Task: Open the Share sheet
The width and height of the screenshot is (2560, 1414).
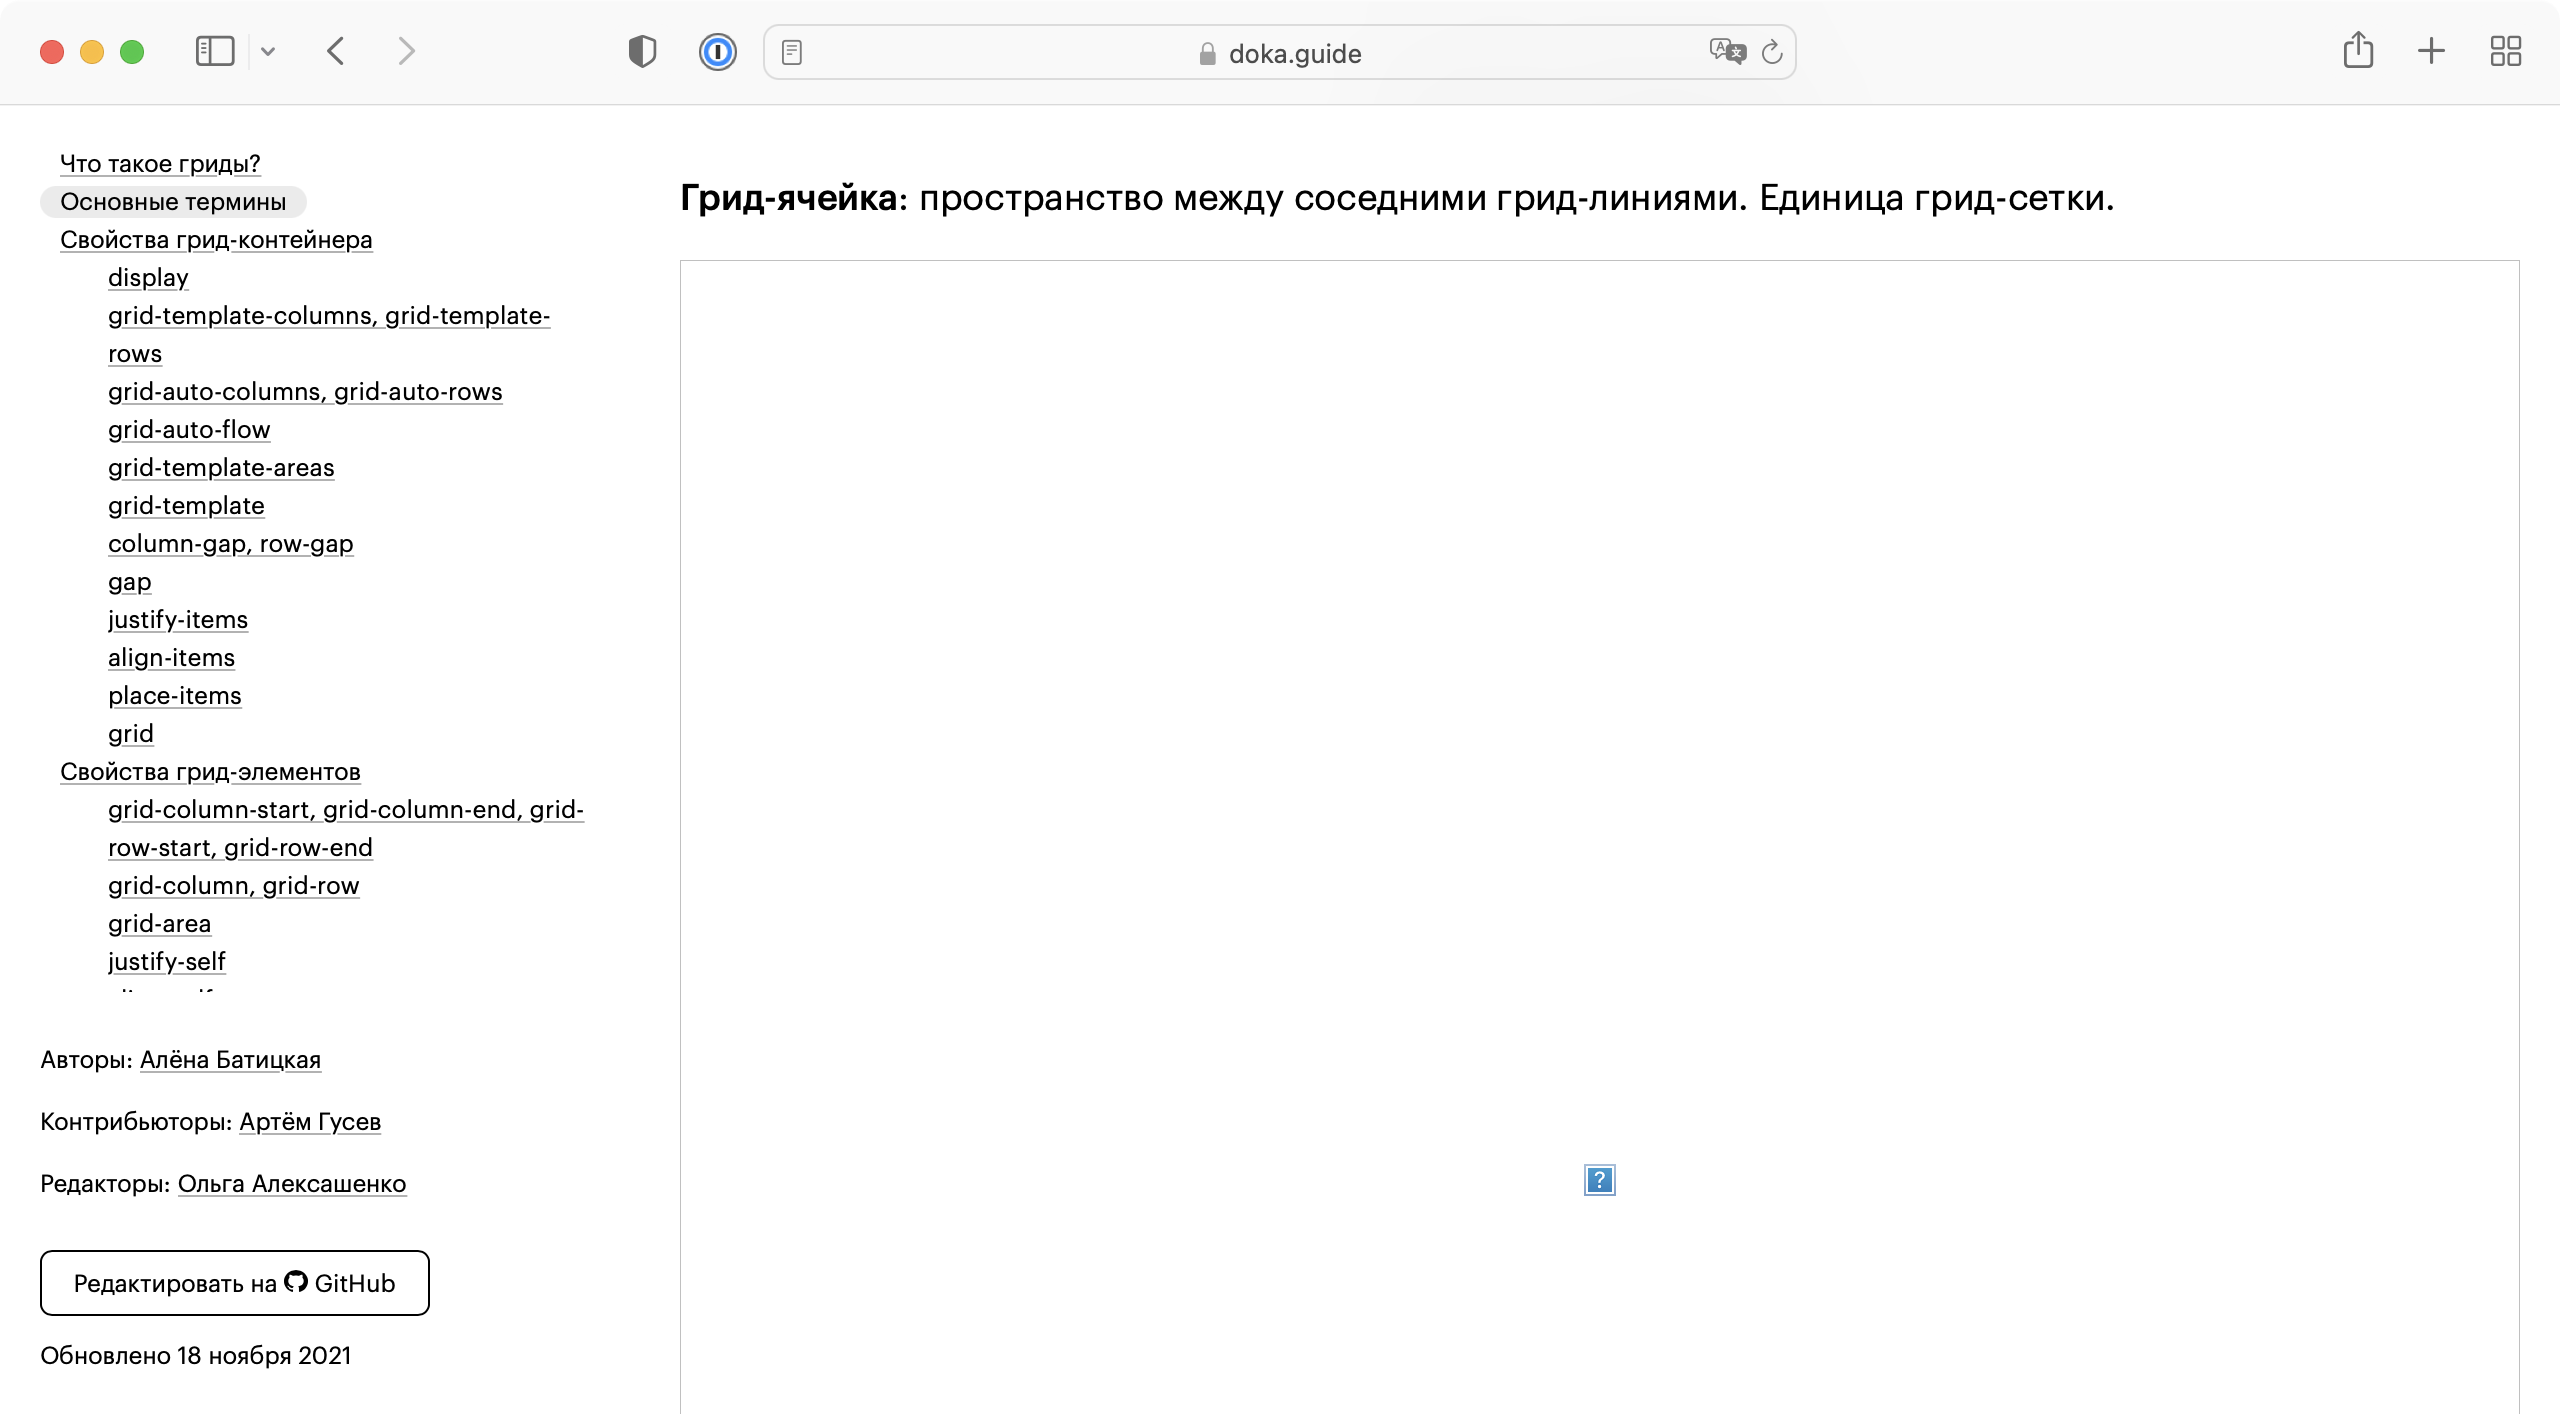Action: pos(2358,50)
